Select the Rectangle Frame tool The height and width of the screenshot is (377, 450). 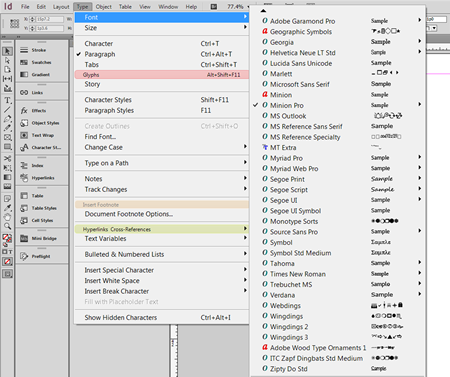point(7,137)
